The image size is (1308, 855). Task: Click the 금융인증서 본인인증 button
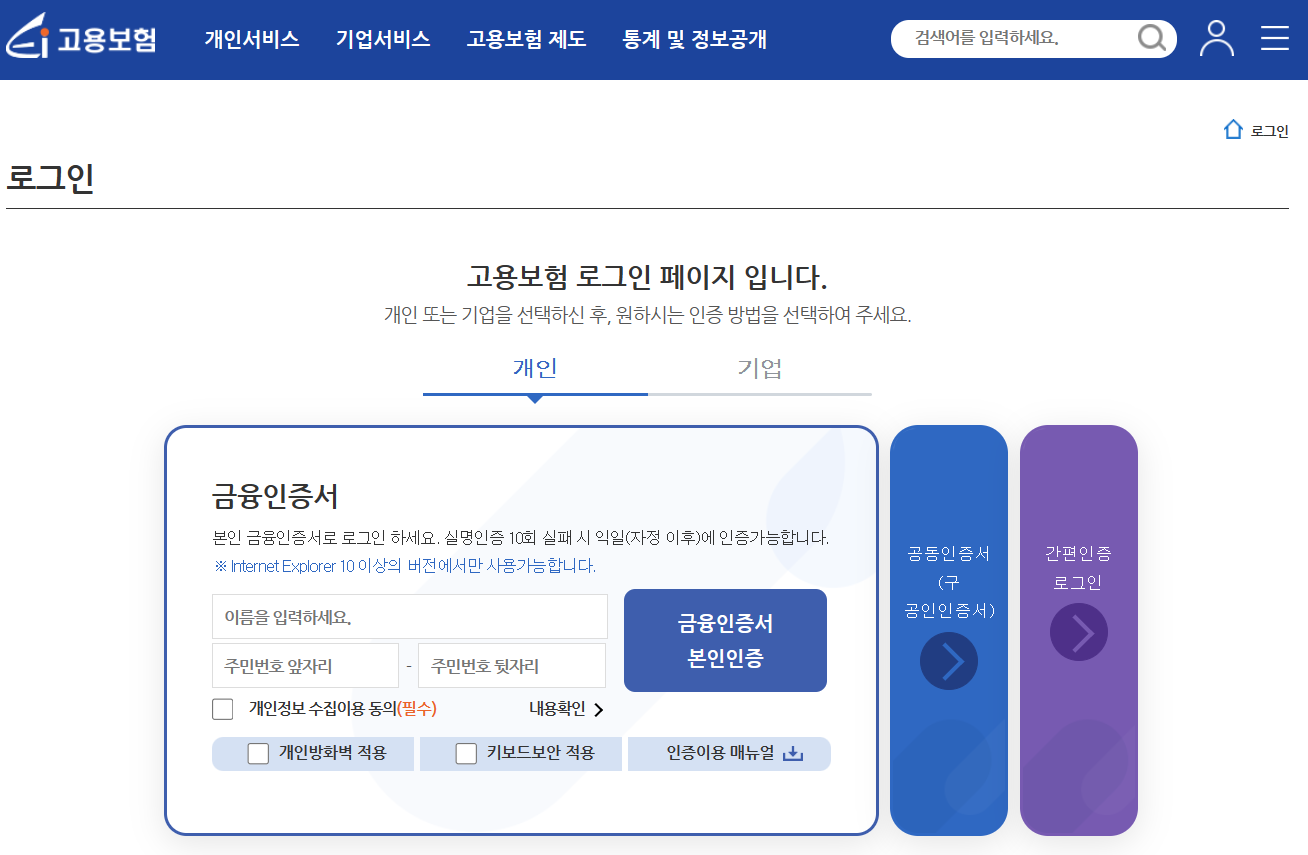(725, 640)
